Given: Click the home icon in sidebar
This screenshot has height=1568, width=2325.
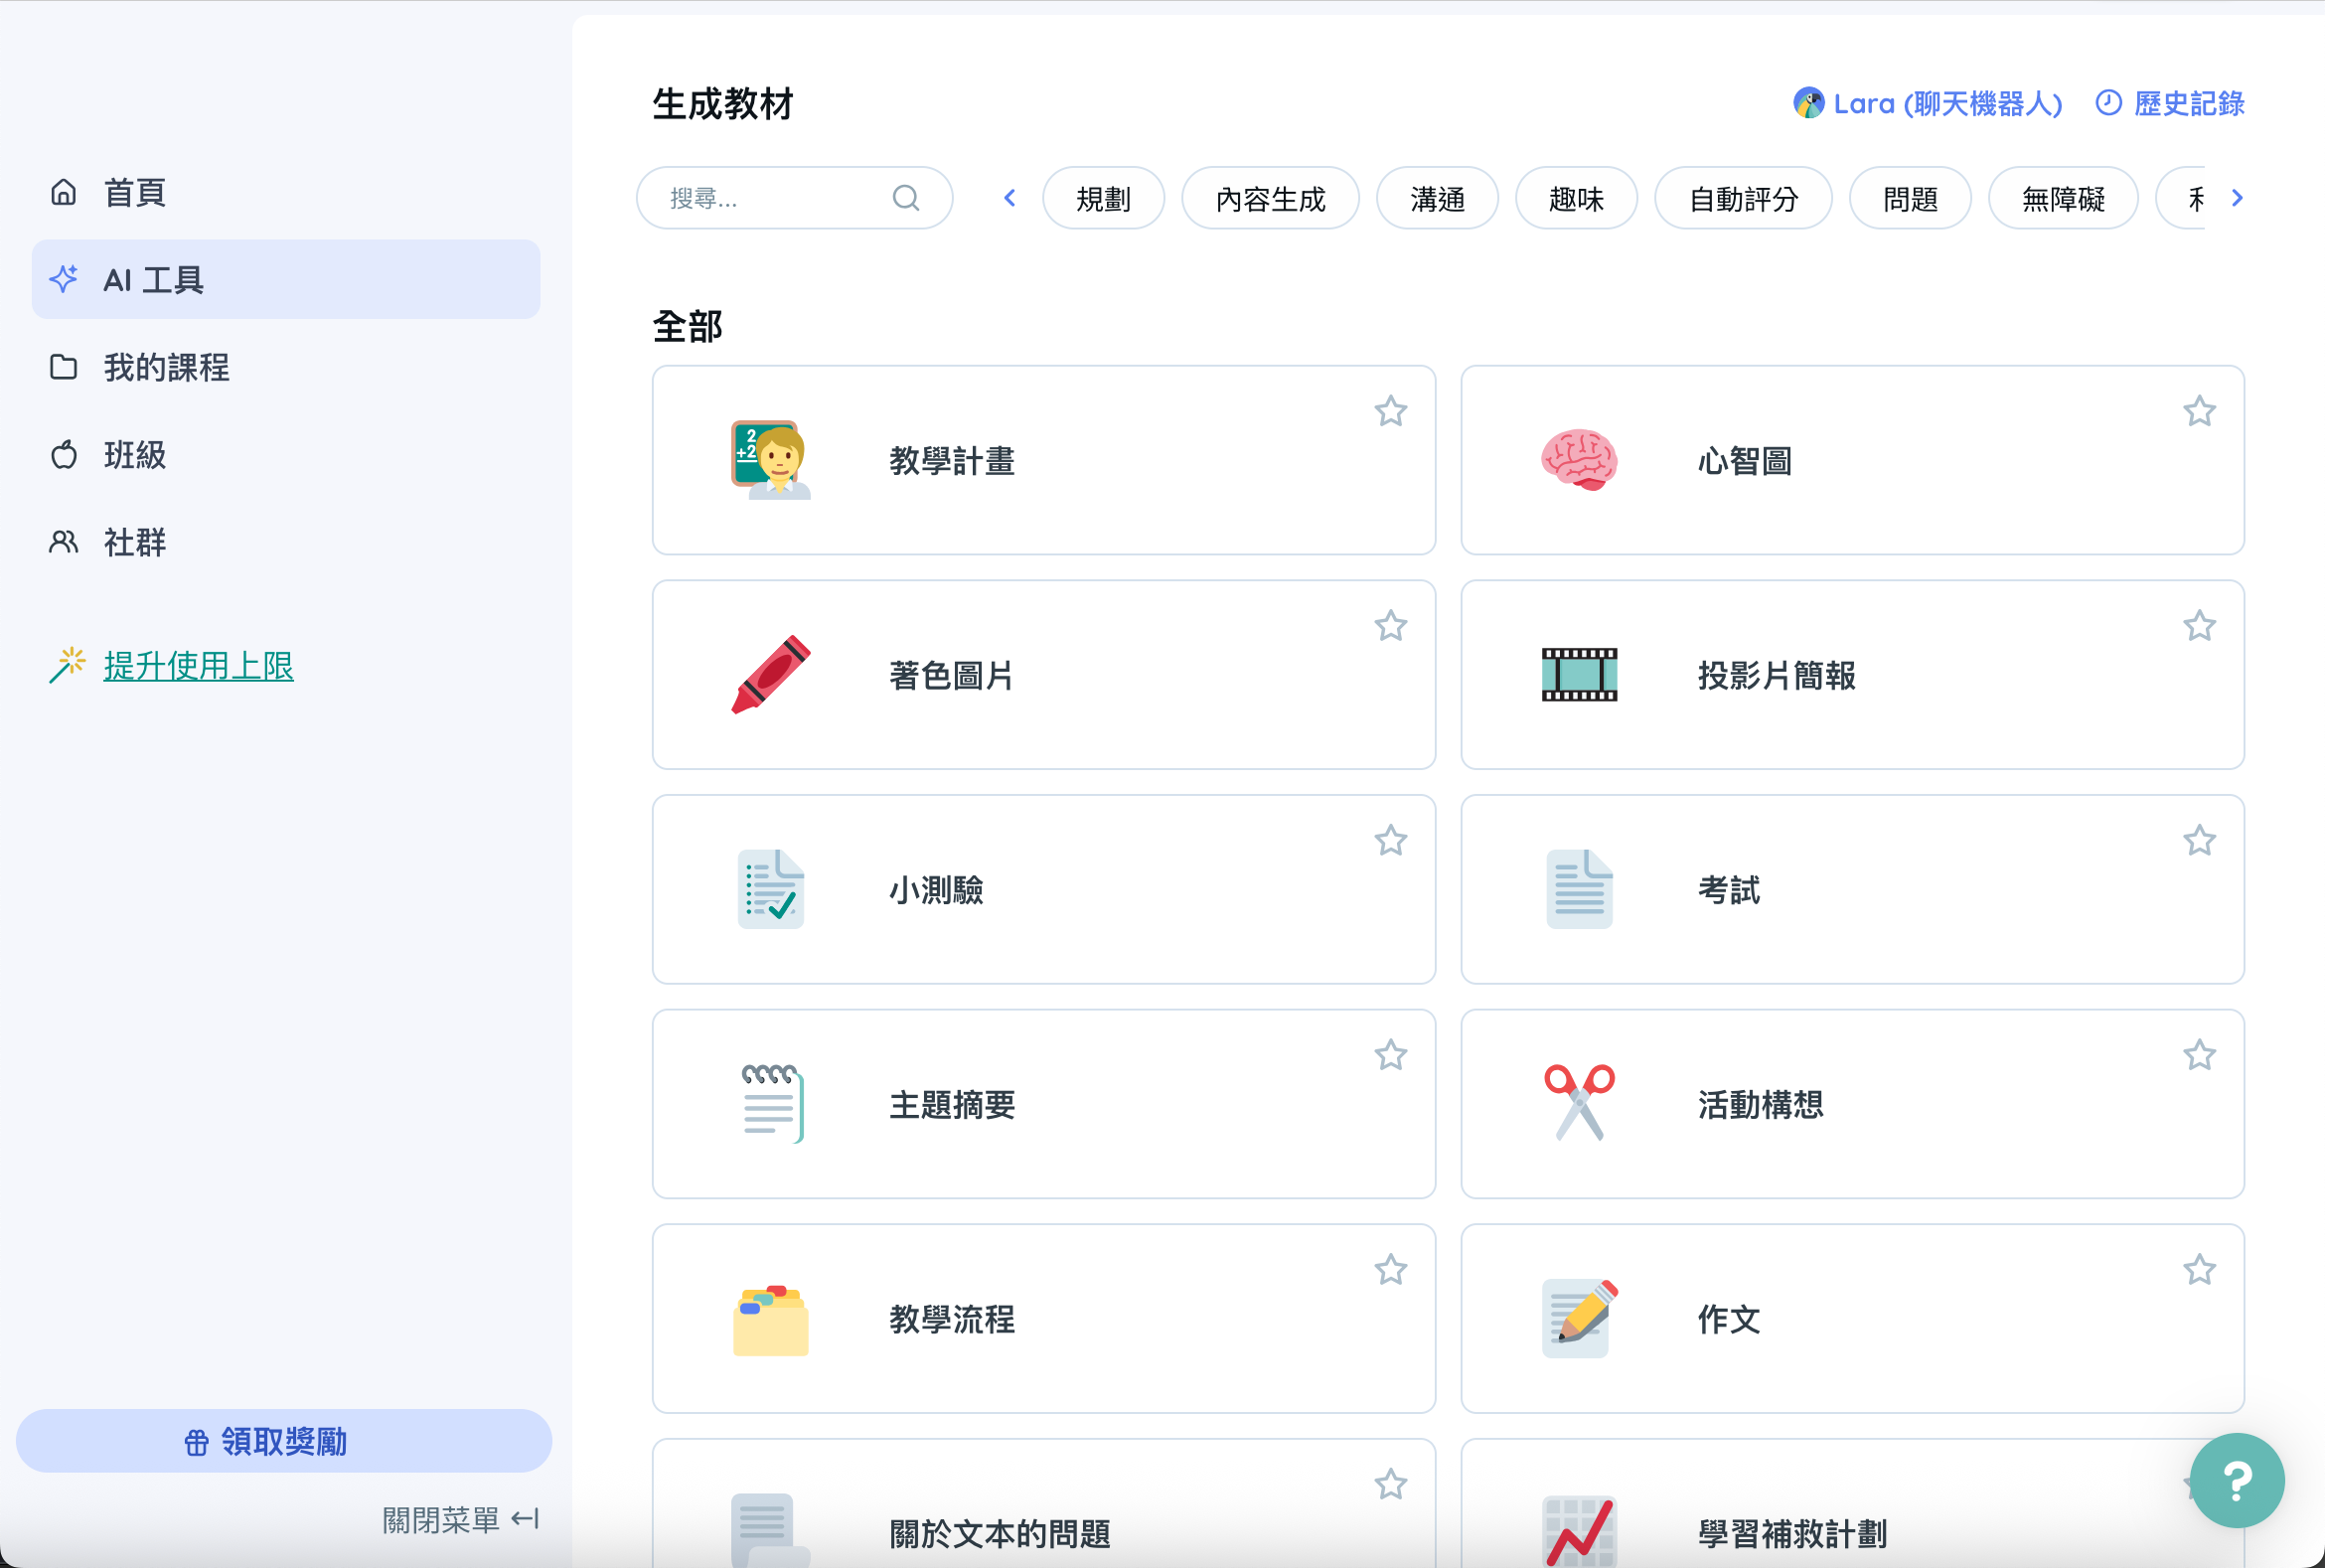Looking at the screenshot, I should 64,192.
